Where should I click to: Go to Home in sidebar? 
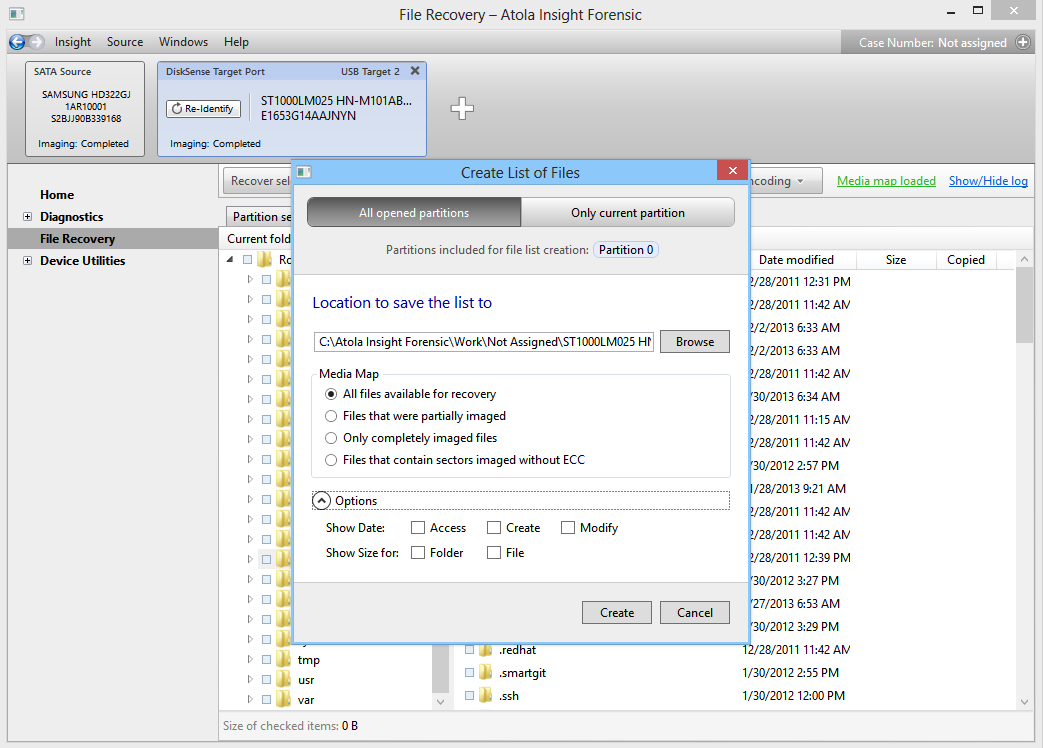(x=57, y=195)
